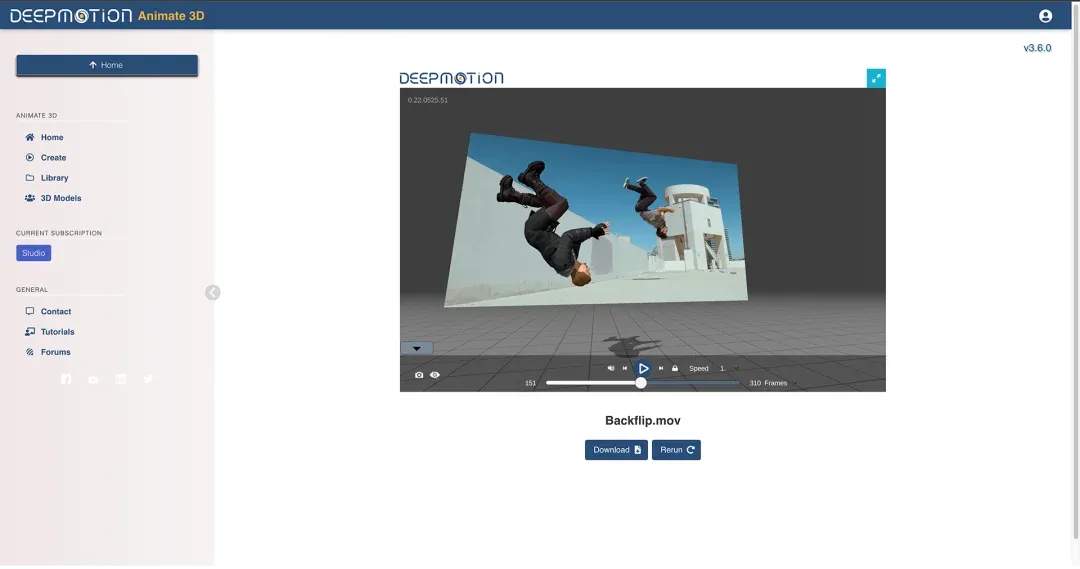This screenshot has width=1080, height=569.
Task: Click the current frame number 151
Action: (530, 383)
